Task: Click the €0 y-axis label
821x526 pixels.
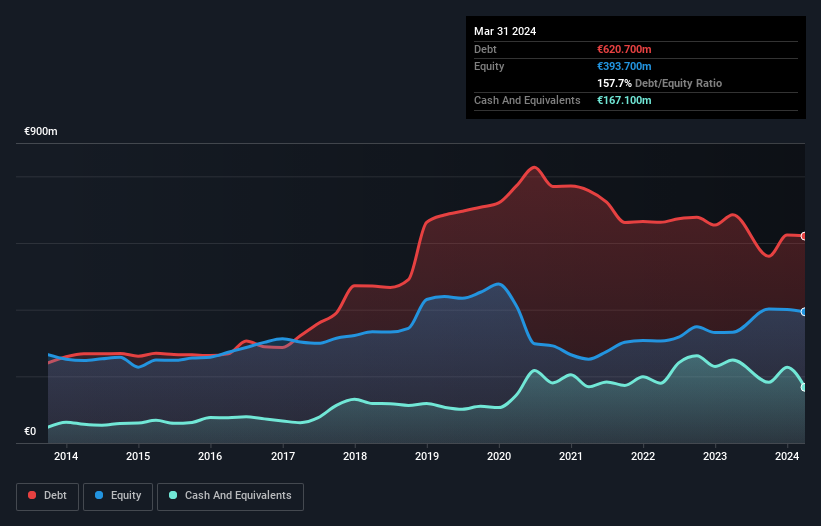Action: tap(30, 432)
